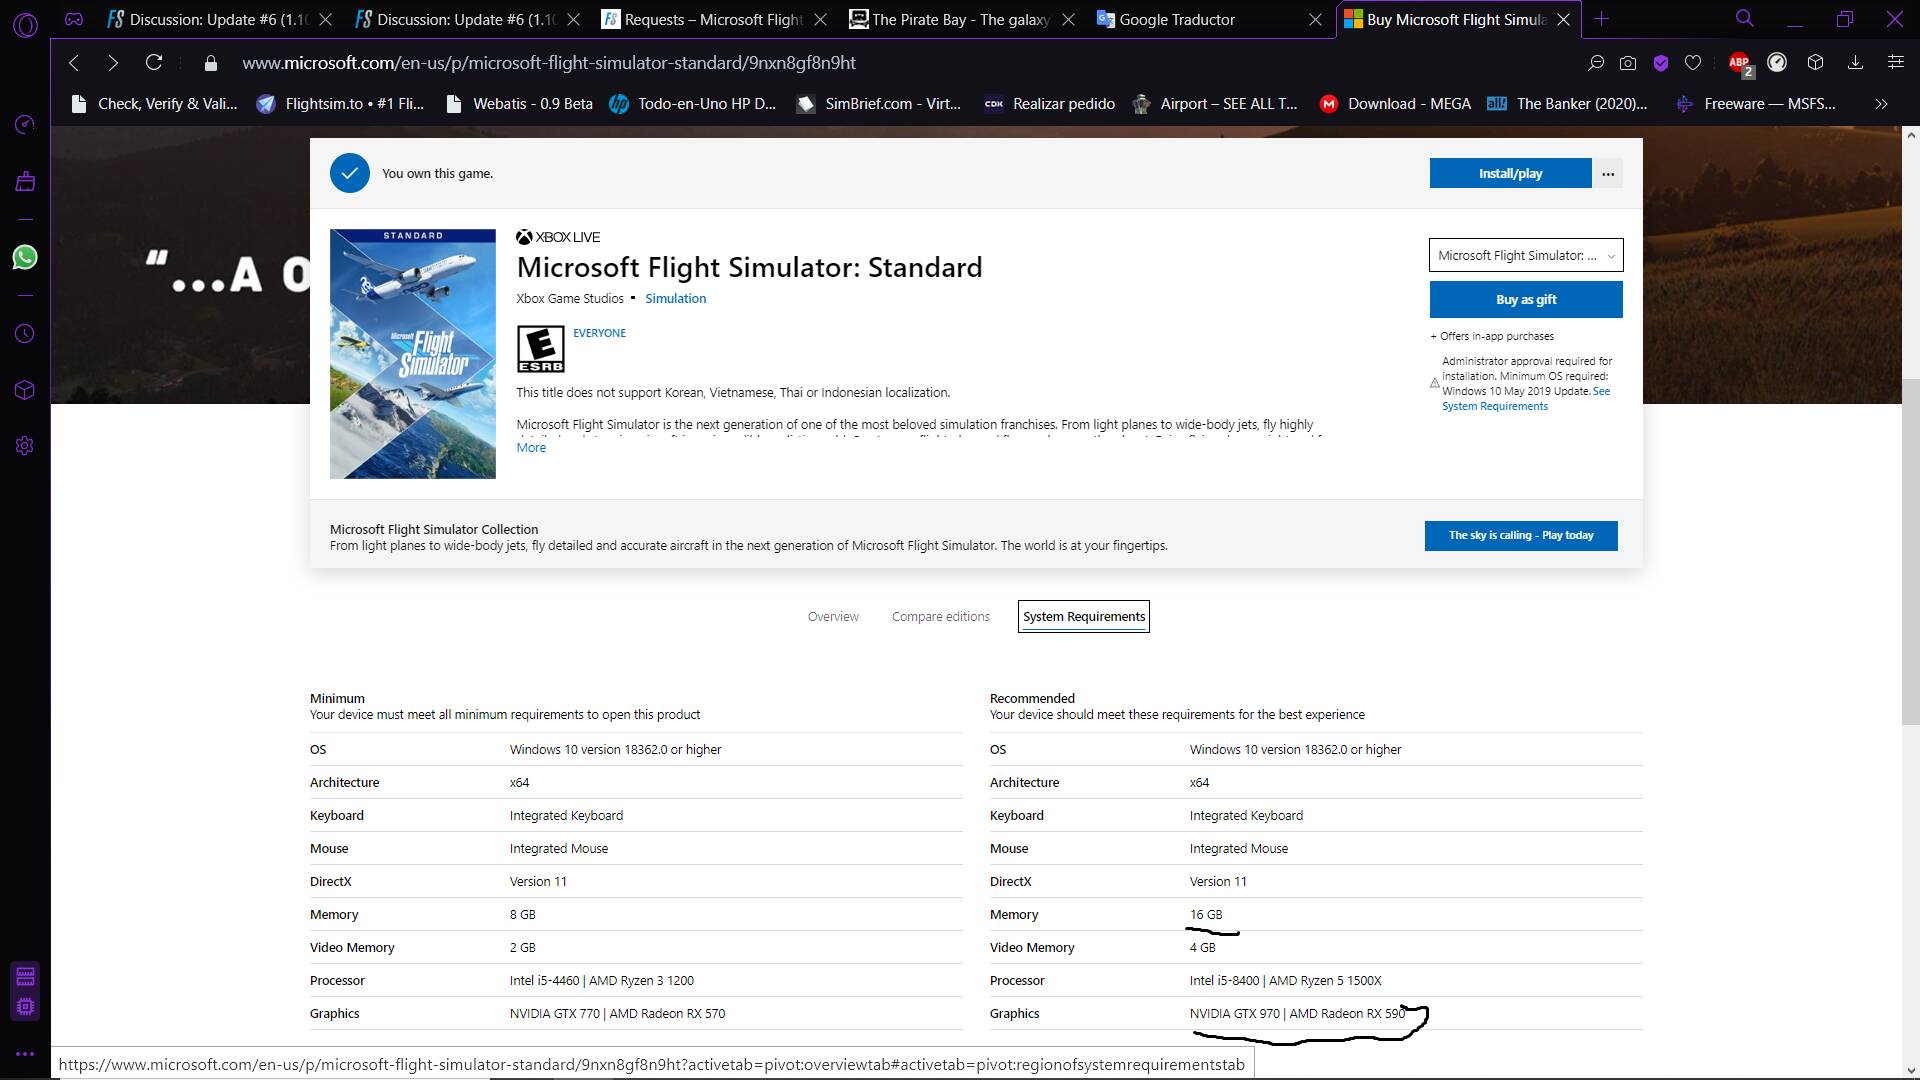Viewport: 1920px width, 1080px height.
Task: Open the history clock icon in sidebar
Action: 25,334
